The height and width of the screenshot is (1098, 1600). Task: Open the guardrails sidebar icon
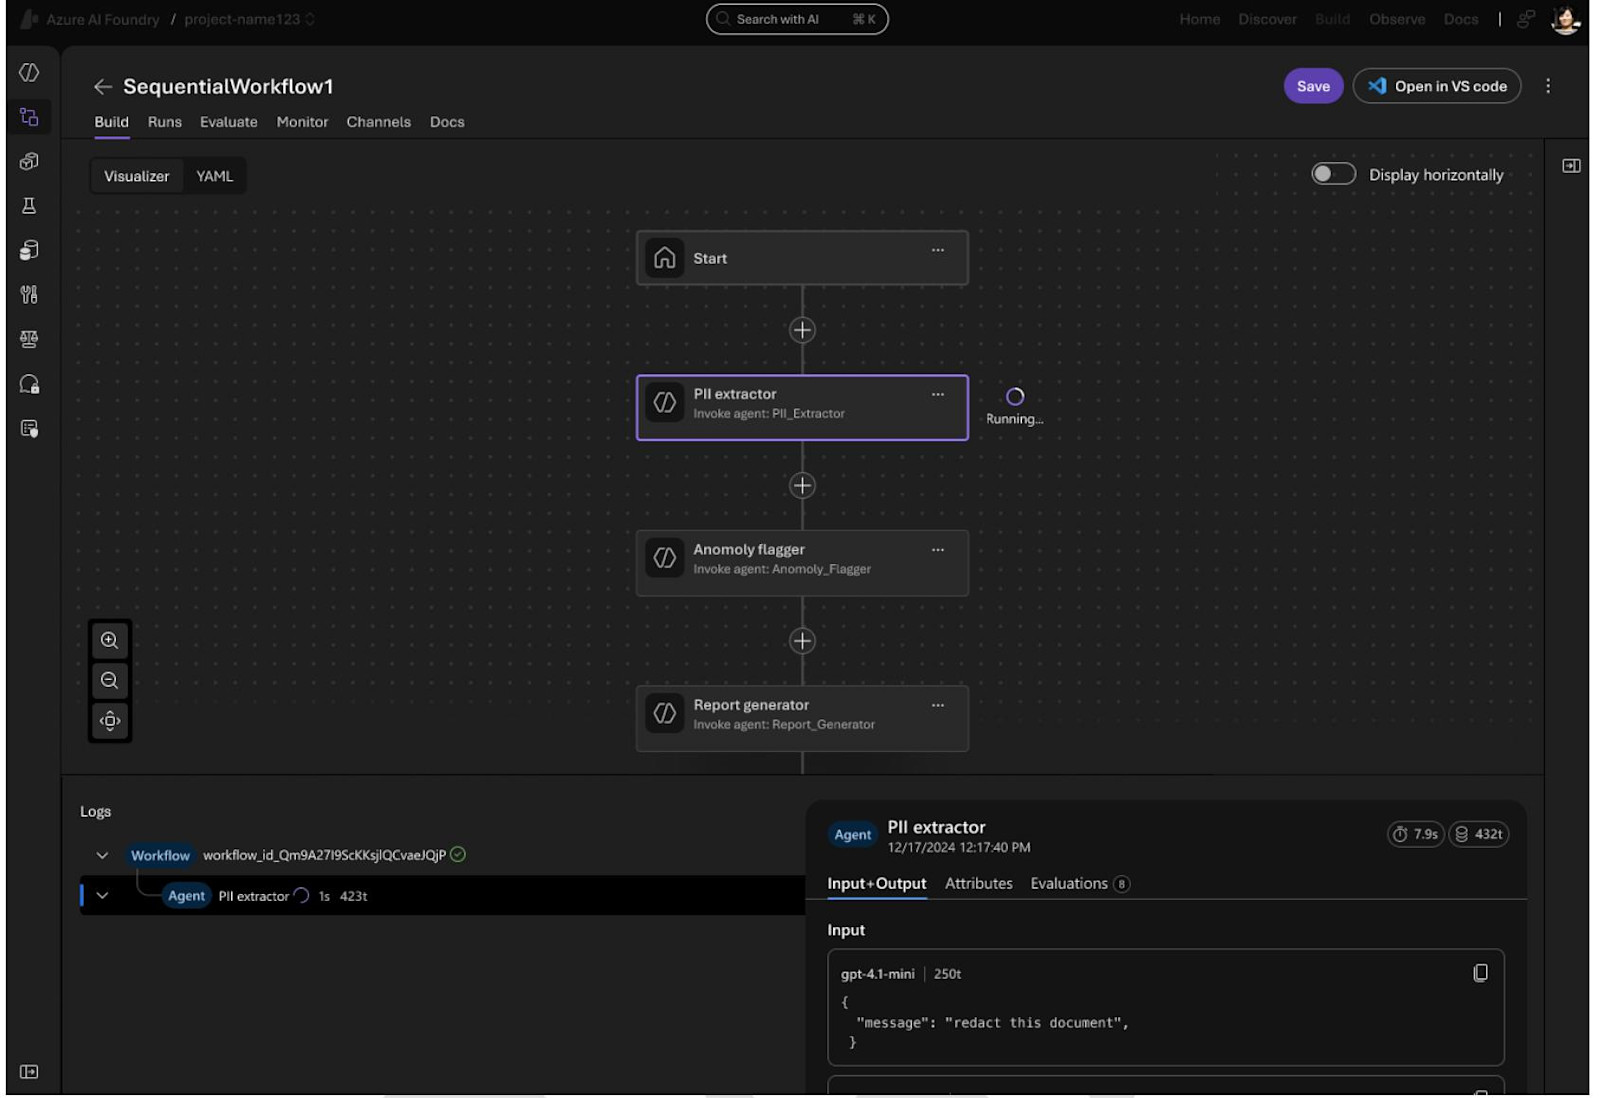click(x=29, y=384)
